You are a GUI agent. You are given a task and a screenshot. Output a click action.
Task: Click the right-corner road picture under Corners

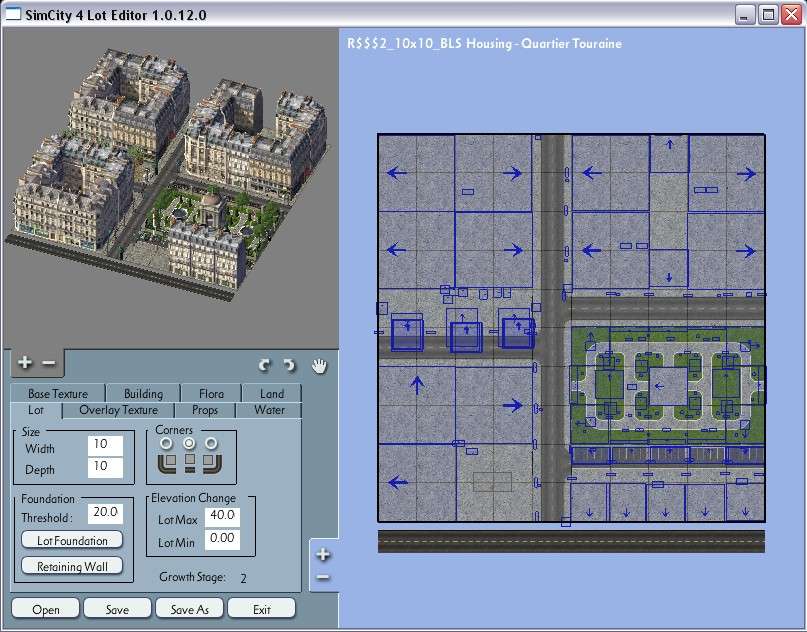click(x=212, y=463)
